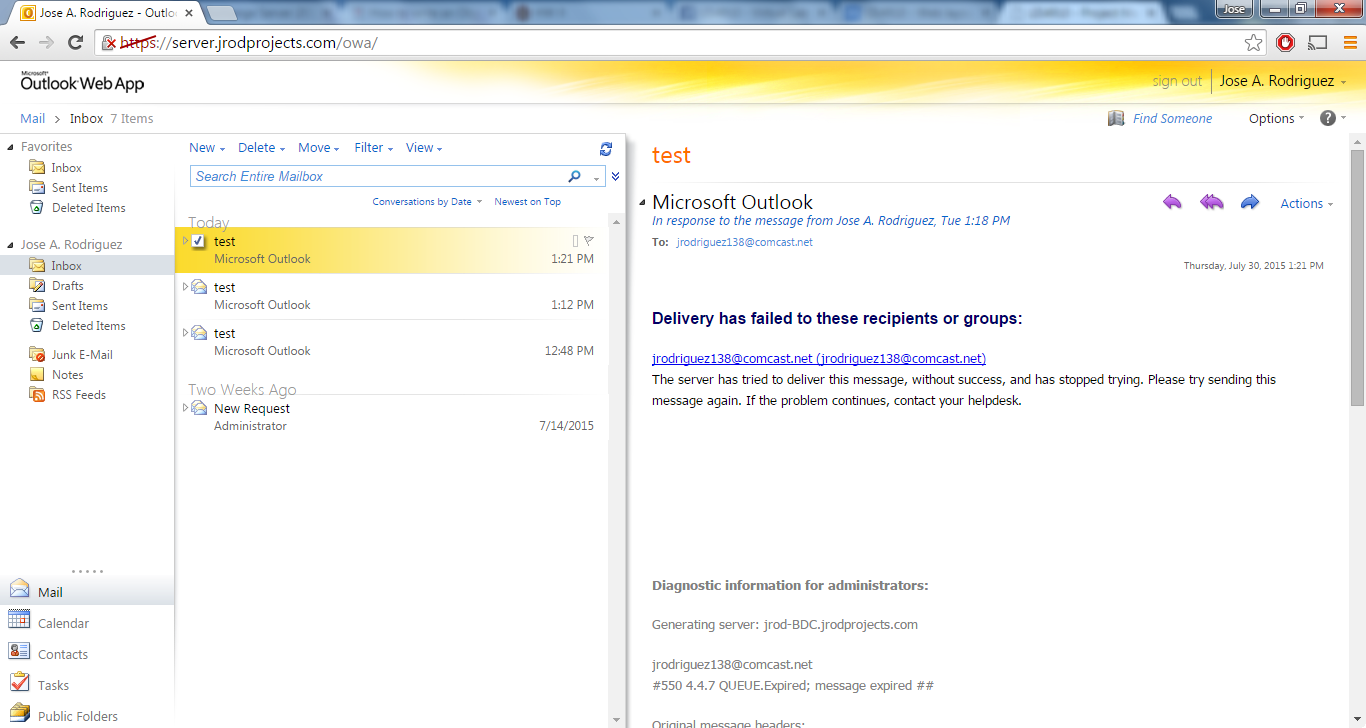Select the test message received 12:48 PM
This screenshot has width=1366, height=728.
coord(392,342)
